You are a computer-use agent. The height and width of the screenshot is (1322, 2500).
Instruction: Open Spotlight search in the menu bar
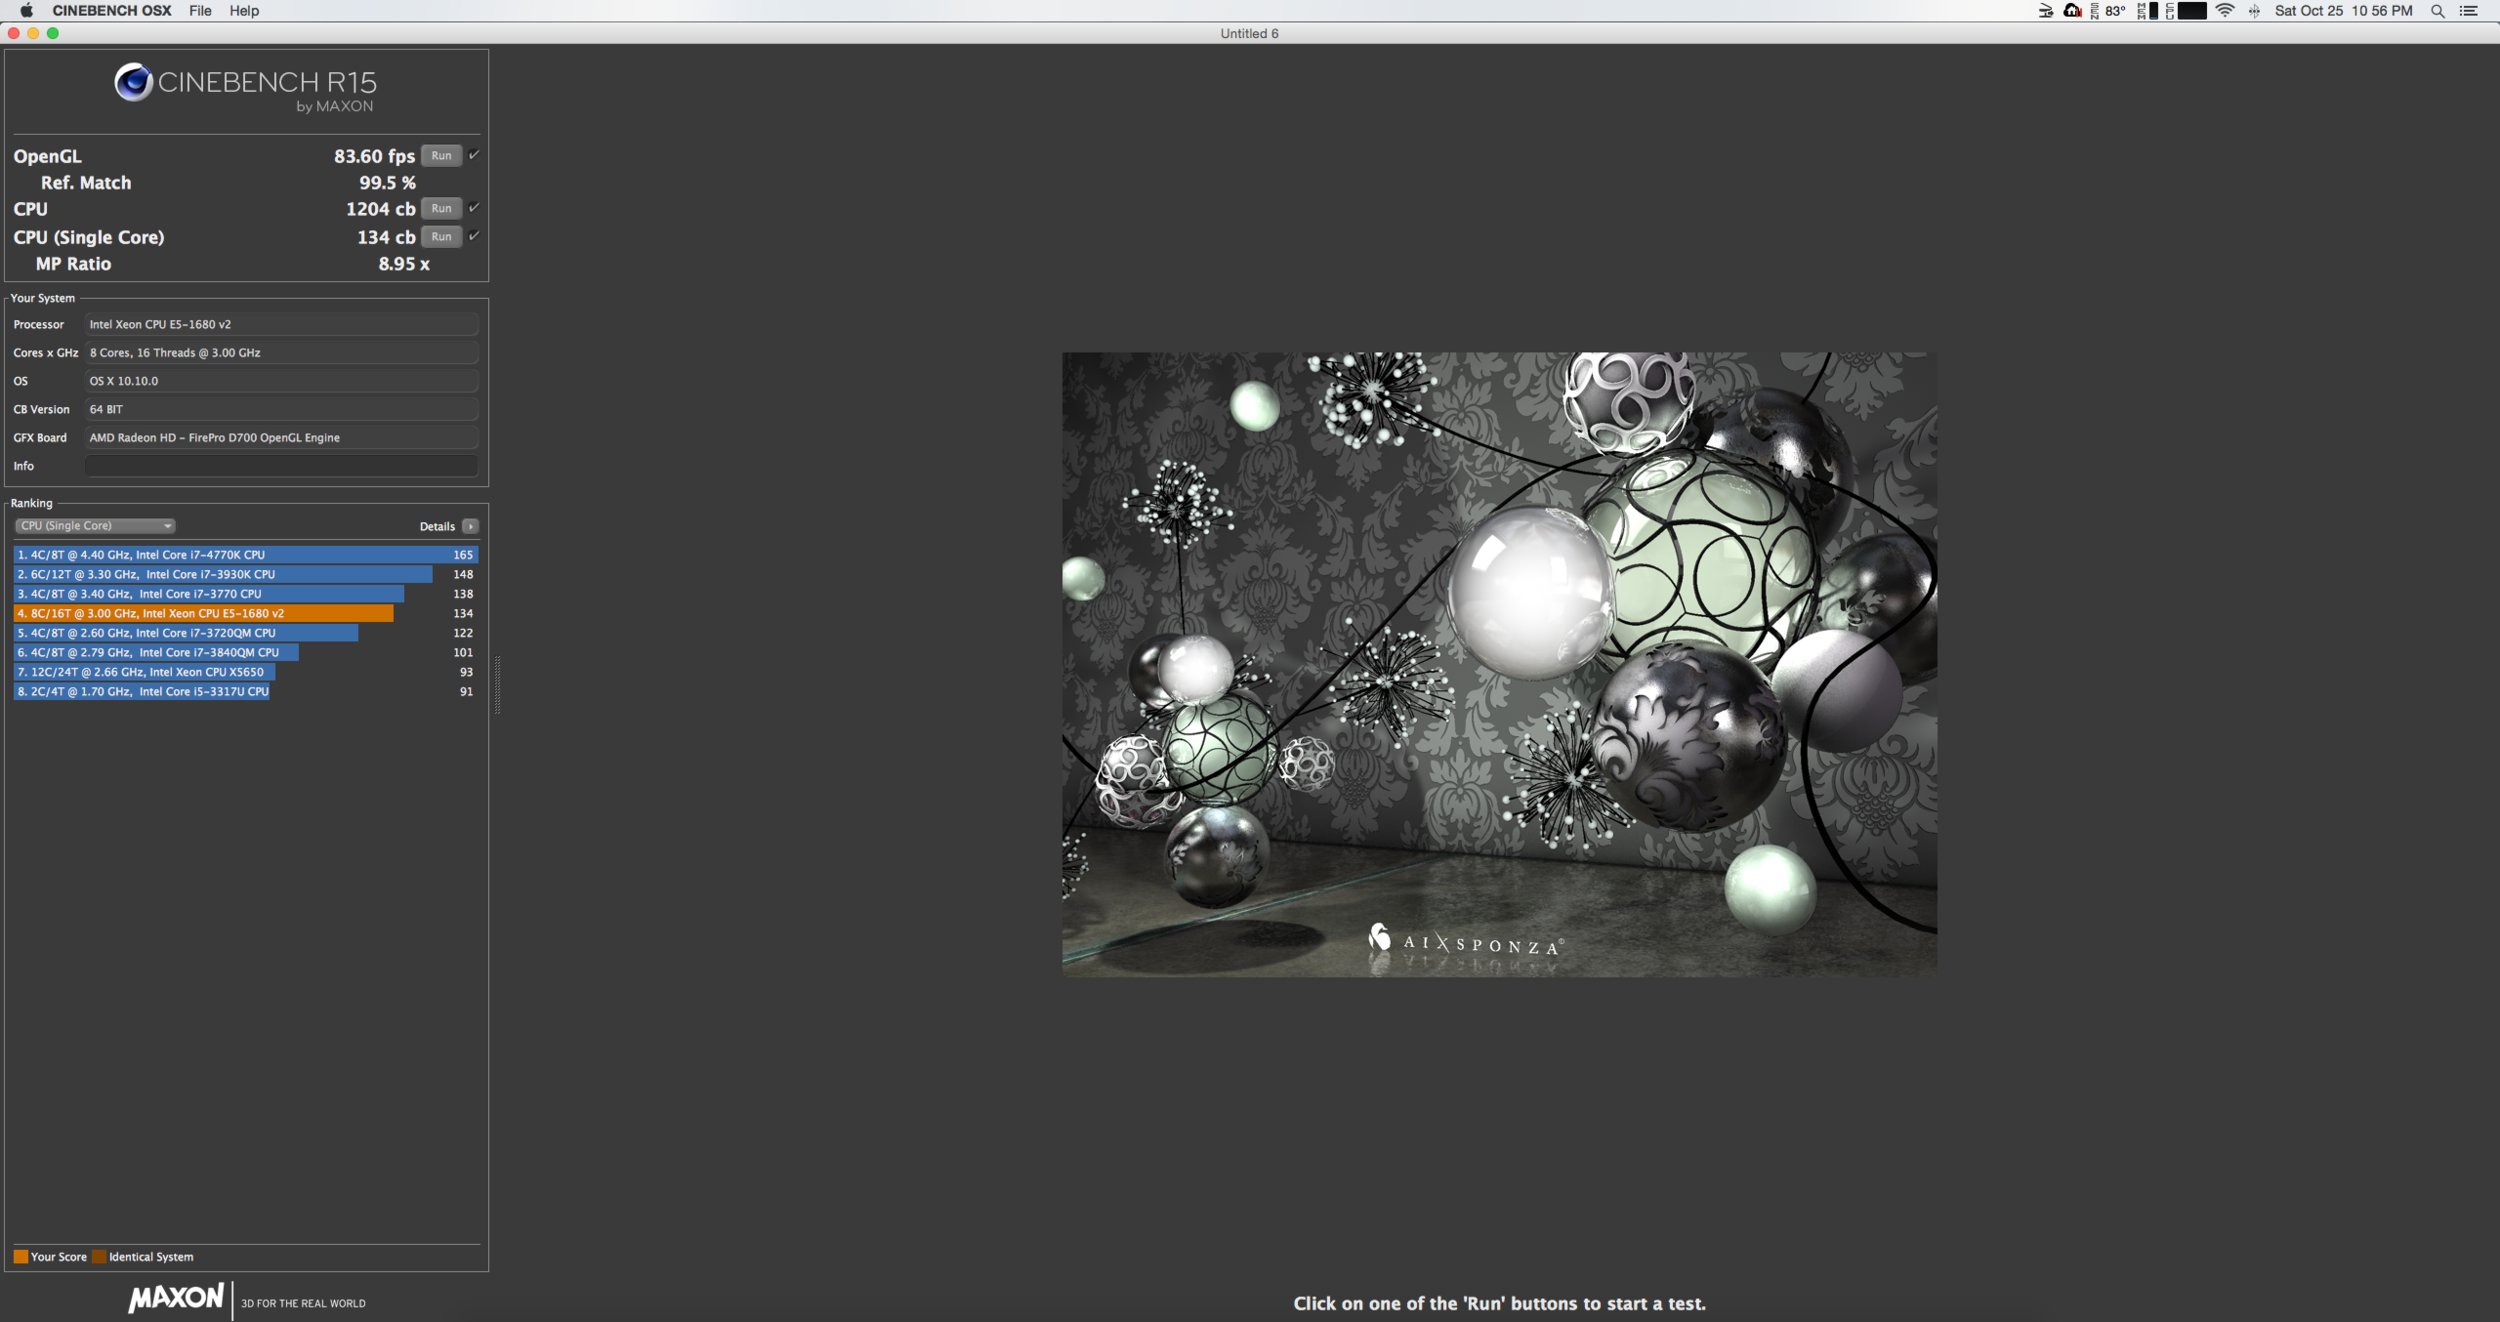click(2437, 11)
